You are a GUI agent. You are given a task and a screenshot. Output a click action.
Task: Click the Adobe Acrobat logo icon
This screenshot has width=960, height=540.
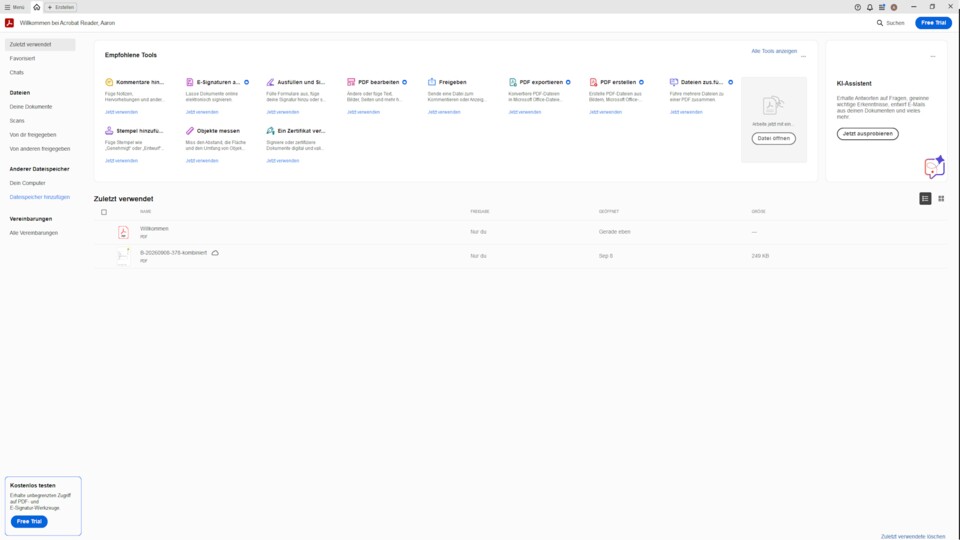(x=9, y=23)
